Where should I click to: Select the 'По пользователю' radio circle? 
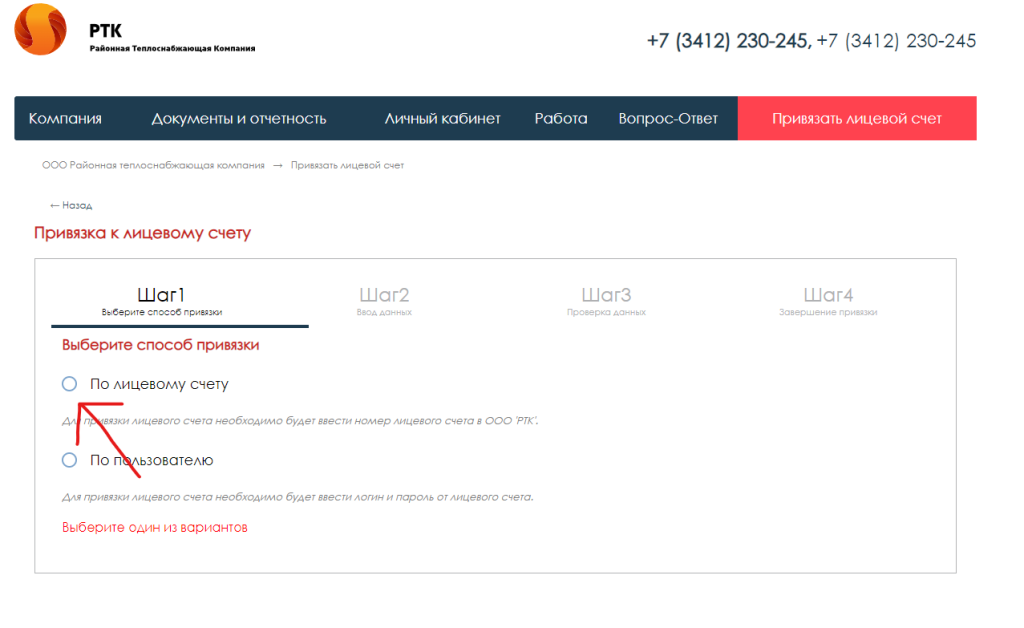69,460
